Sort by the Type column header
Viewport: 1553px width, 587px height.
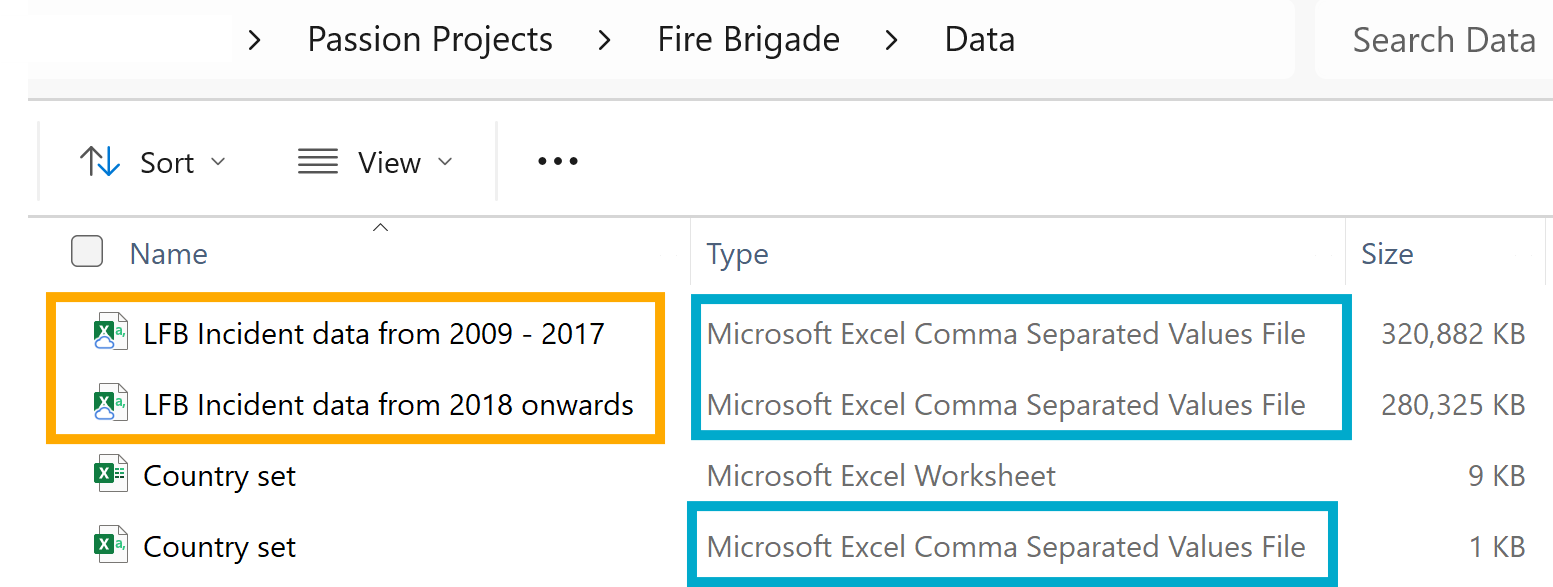pos(737,254)
